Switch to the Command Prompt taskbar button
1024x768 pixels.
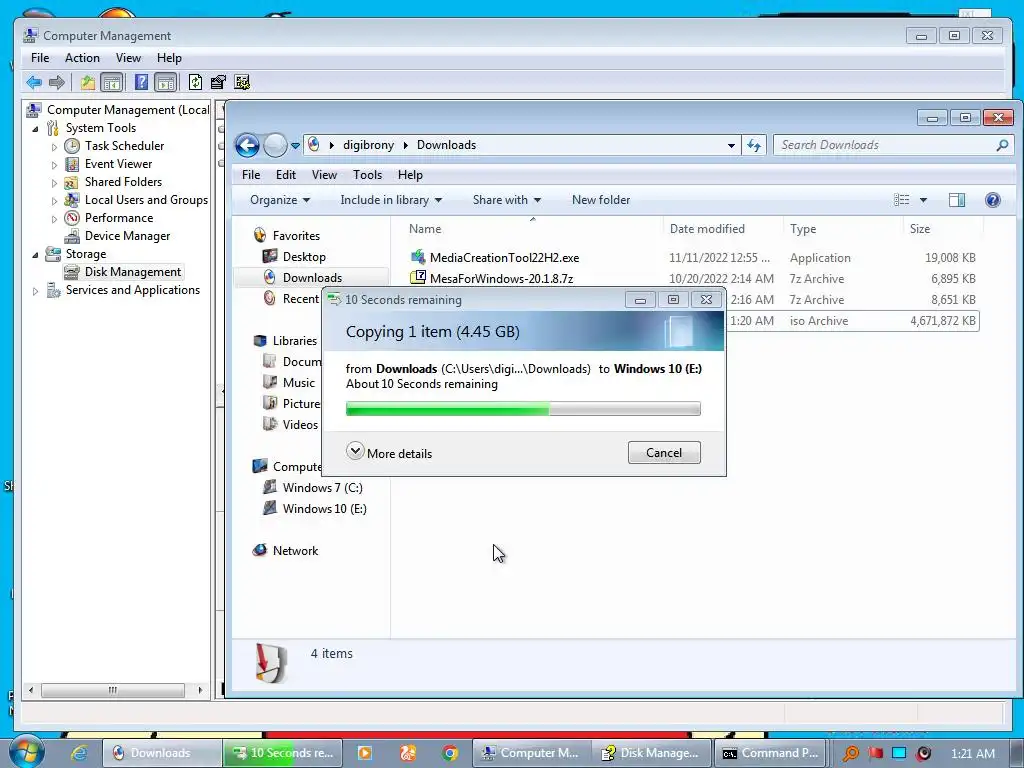click(770, 753)
